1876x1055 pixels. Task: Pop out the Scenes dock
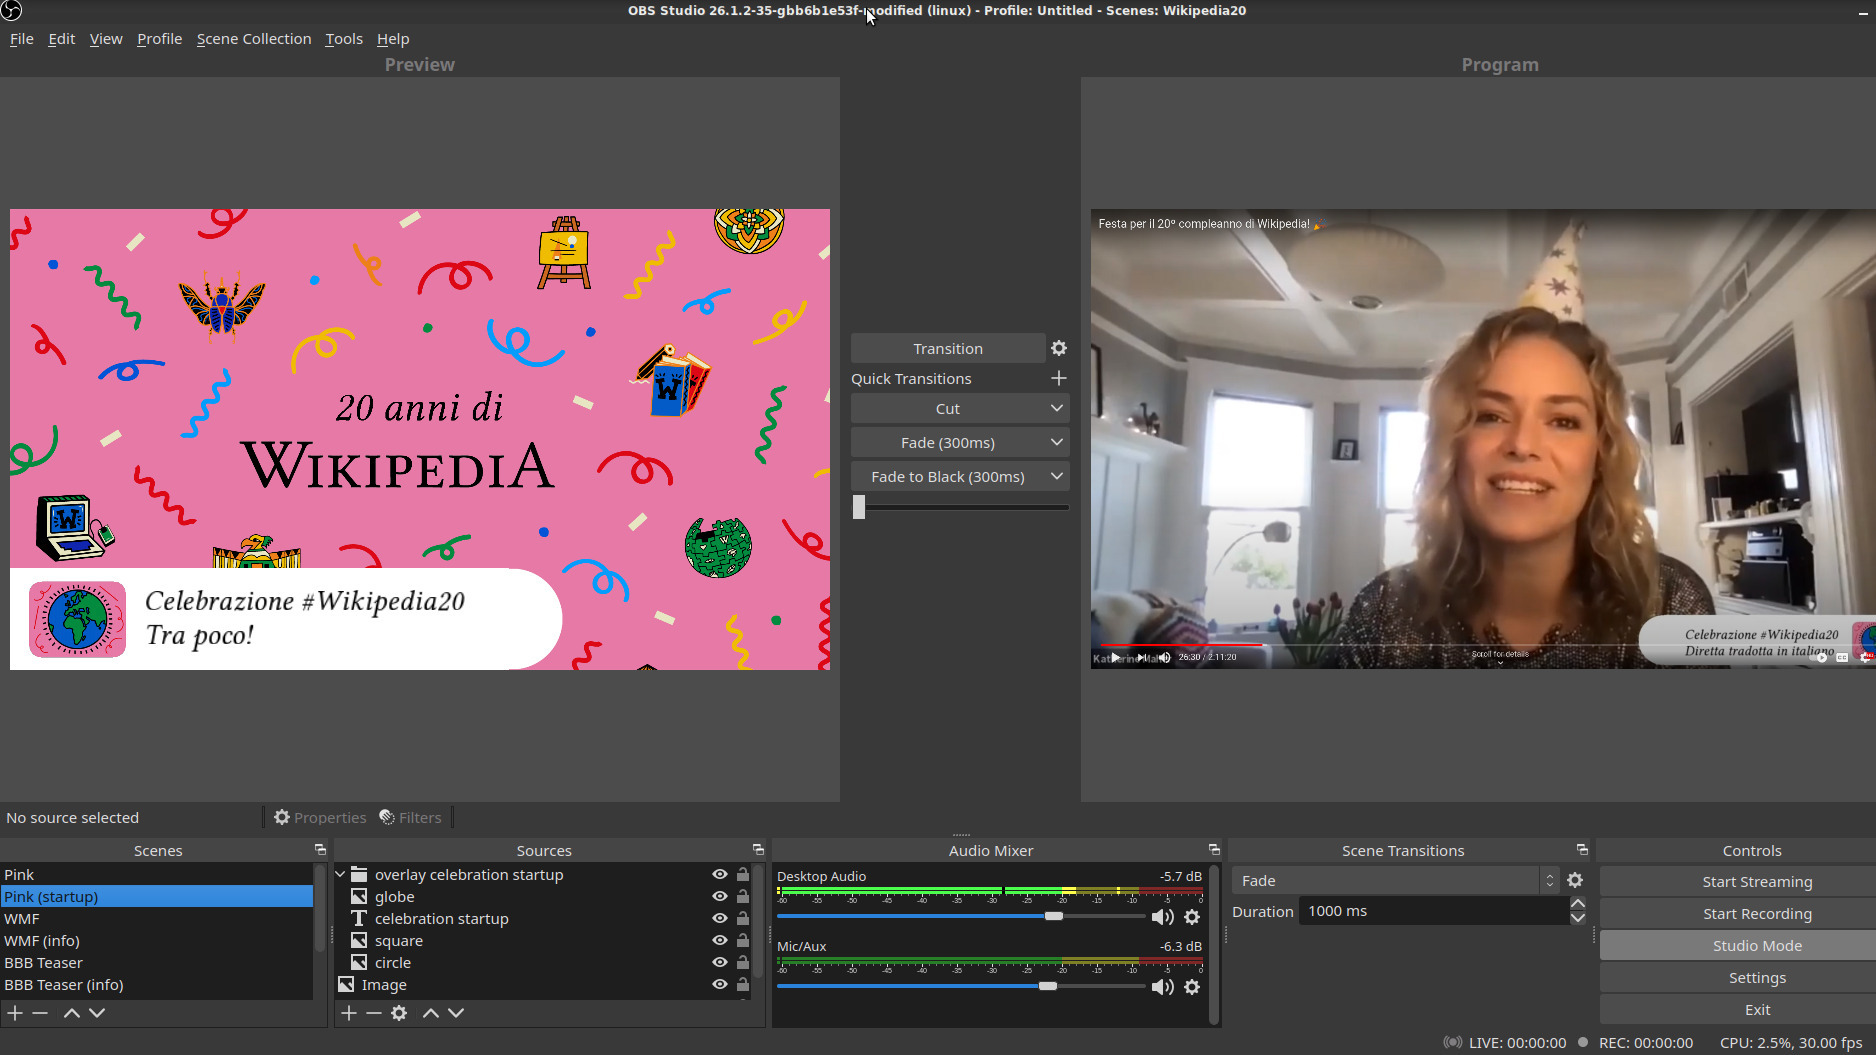point(321,850)
